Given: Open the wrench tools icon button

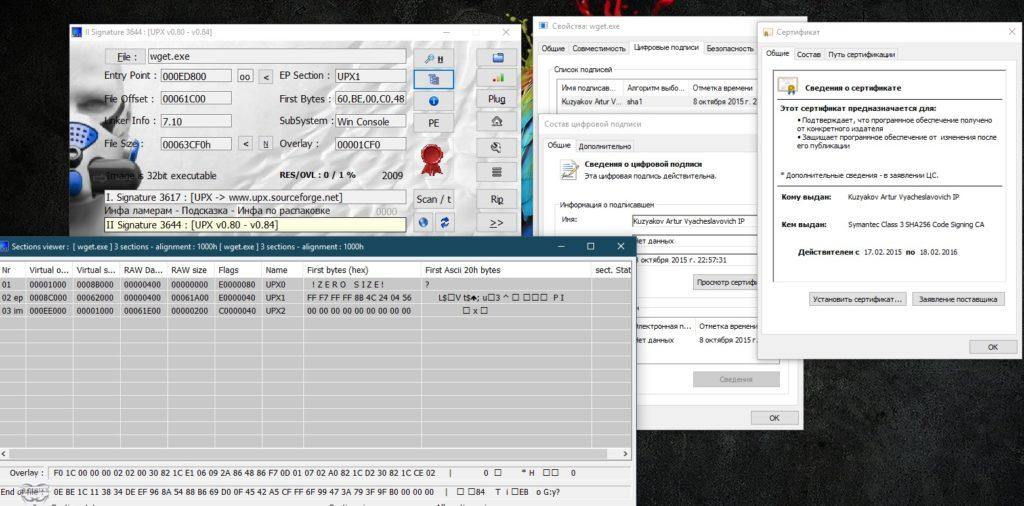Looking at the screenshot, I should click(496, 147).
